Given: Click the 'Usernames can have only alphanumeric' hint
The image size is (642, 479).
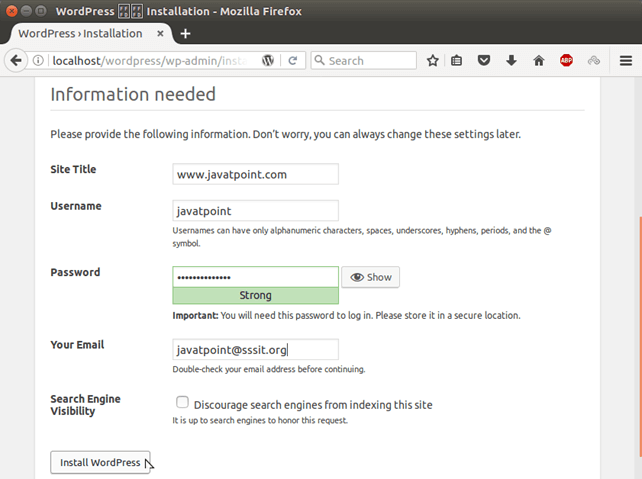Looking at the screenshot, I should click(362, 237).
